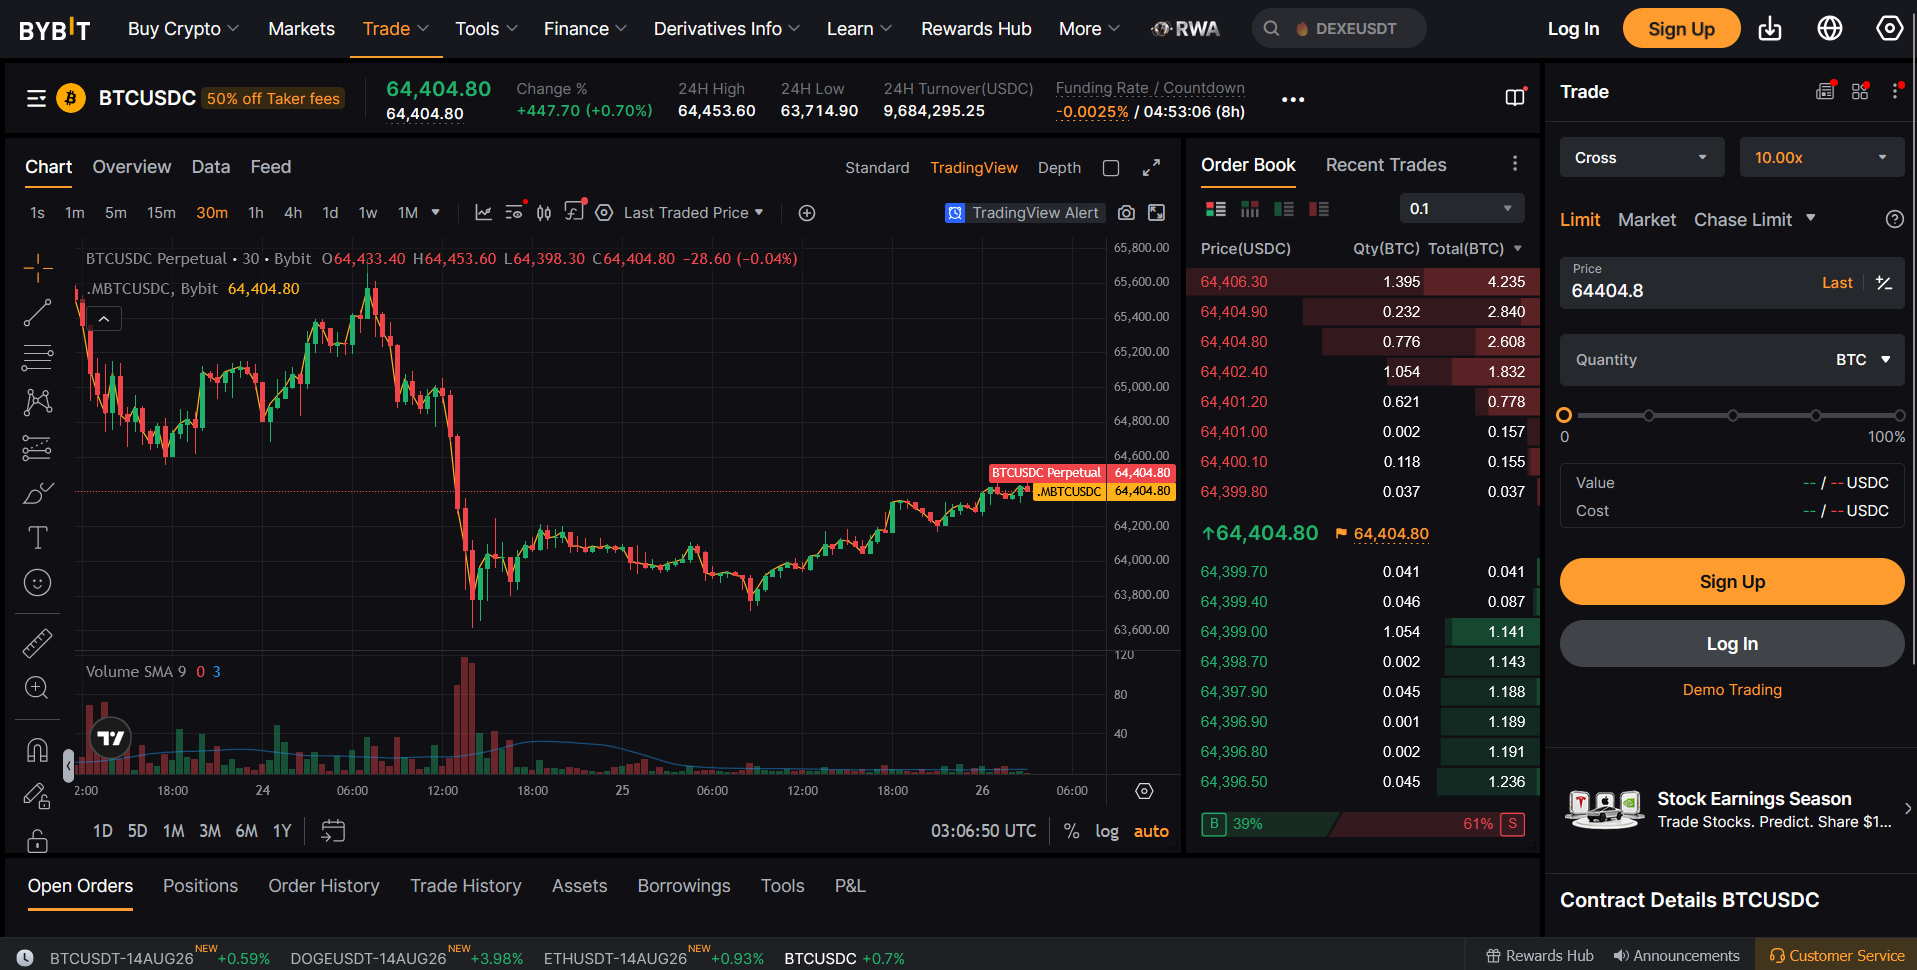Open the hamburger pairs list menu

[x=37, y=98]
